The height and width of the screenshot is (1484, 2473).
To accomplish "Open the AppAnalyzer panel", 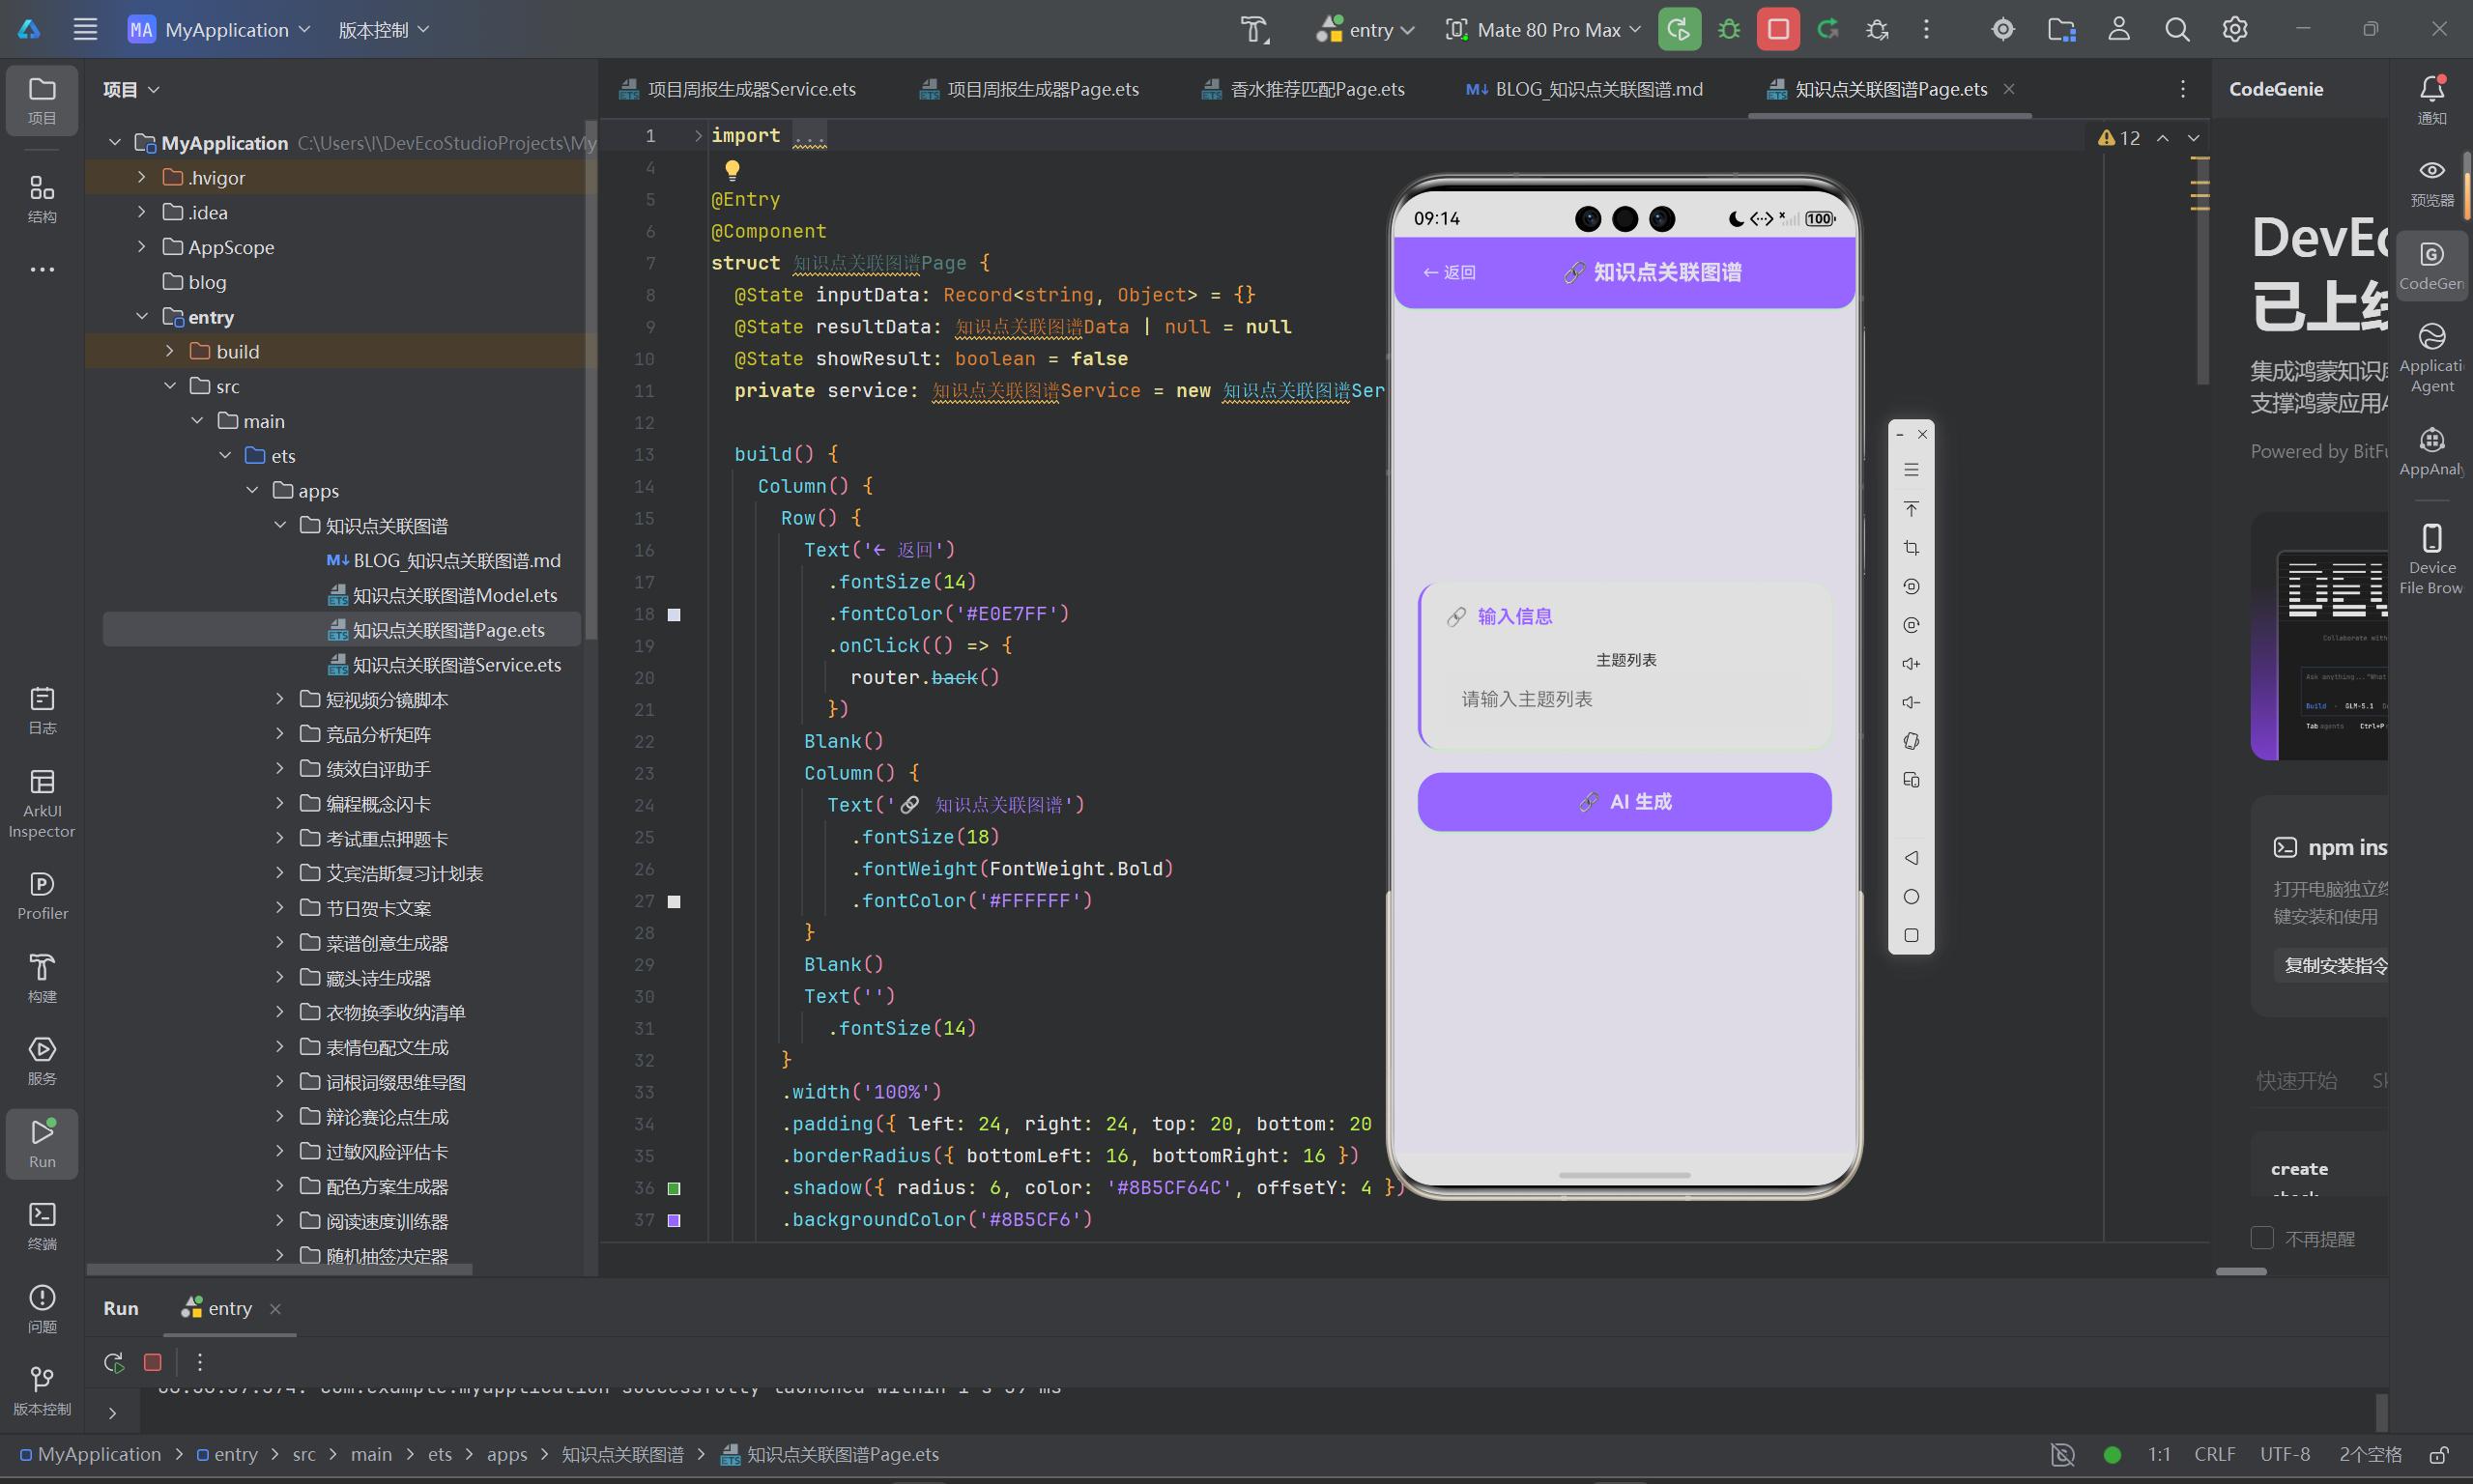I will [2432, 452].
